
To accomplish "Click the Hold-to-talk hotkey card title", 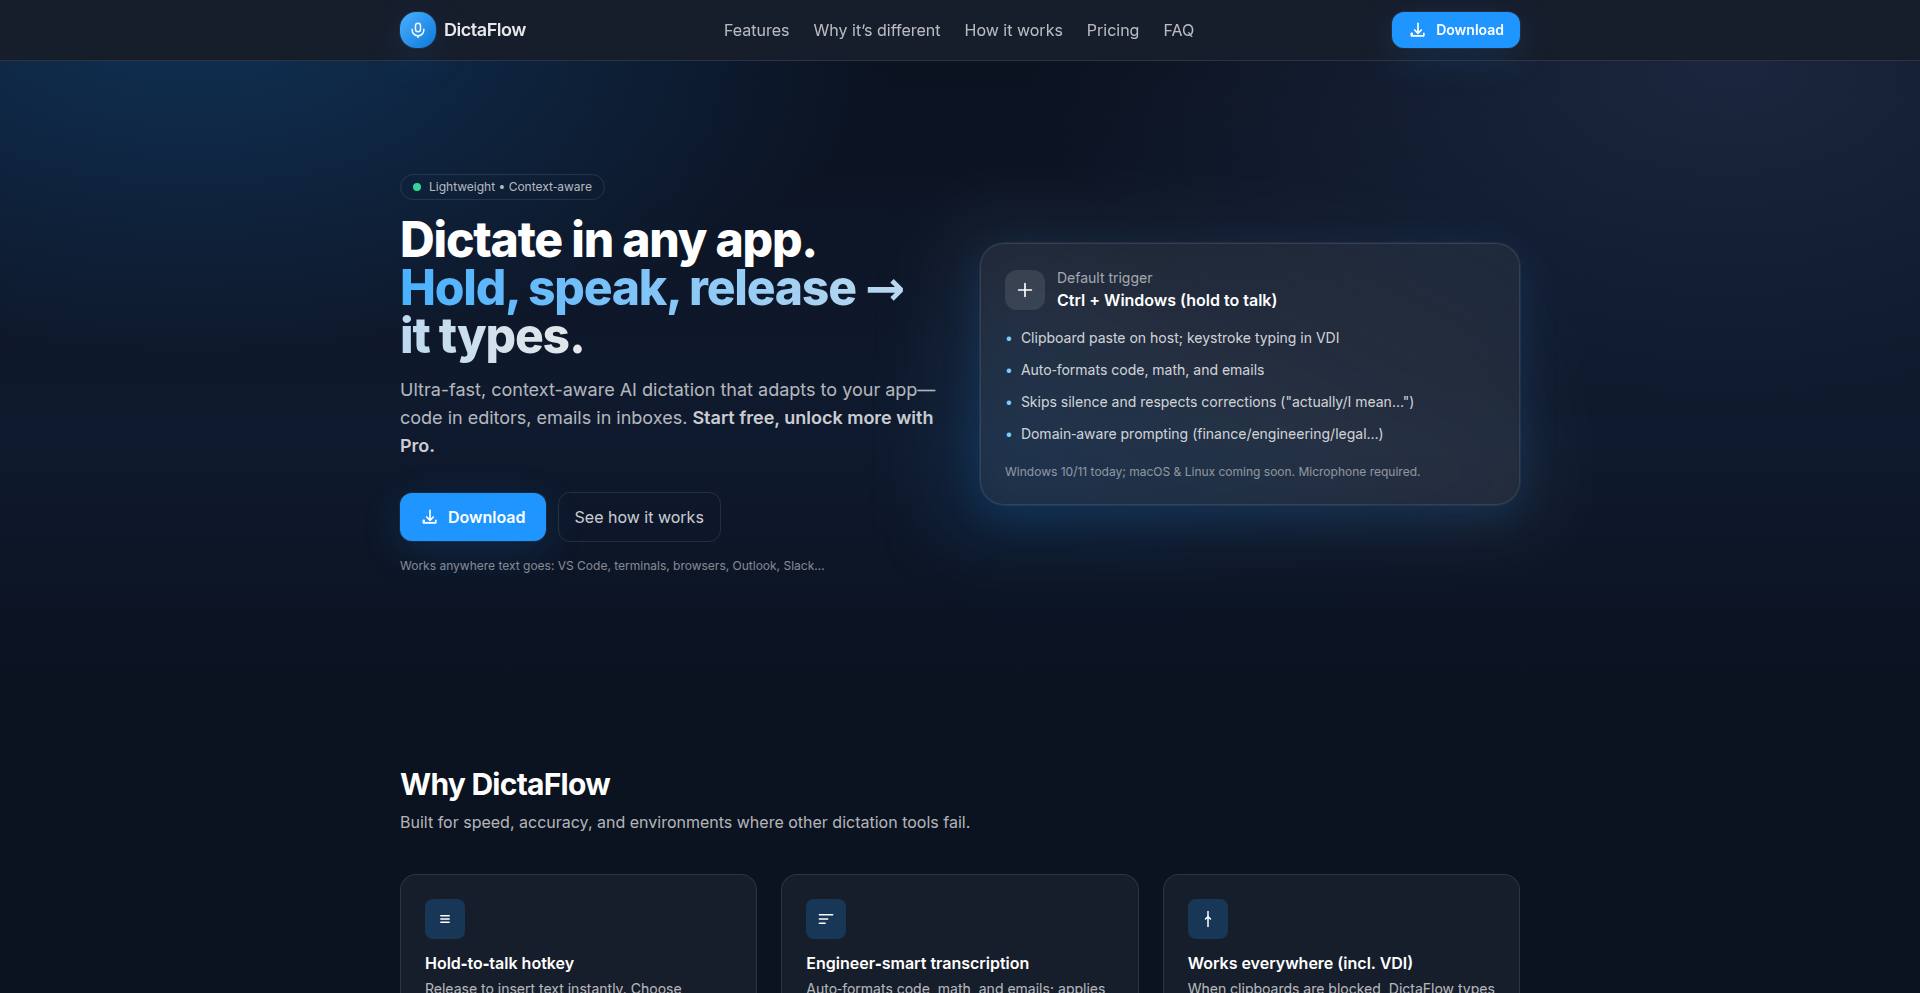I will [x=499, y=963].
